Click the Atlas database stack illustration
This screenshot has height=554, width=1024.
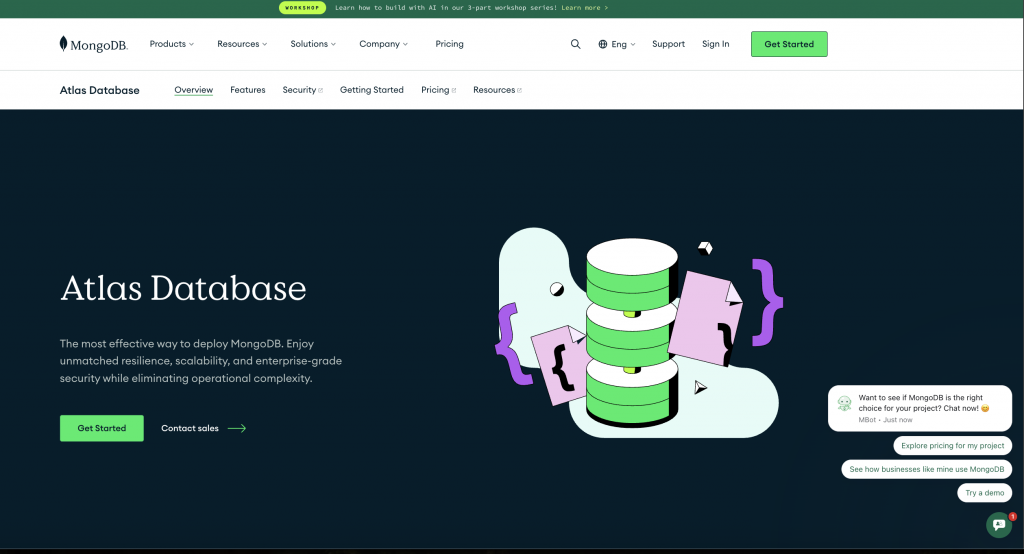click(x=631, y=331)
